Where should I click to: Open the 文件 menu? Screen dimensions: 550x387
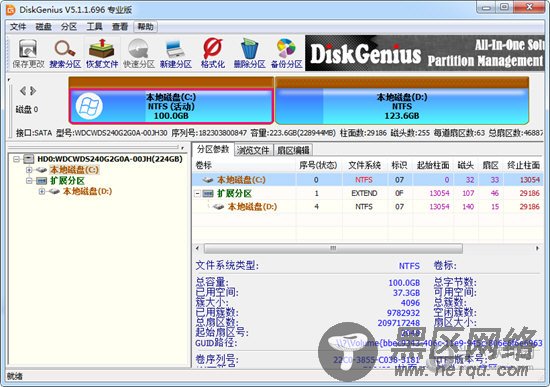point(18,27)
